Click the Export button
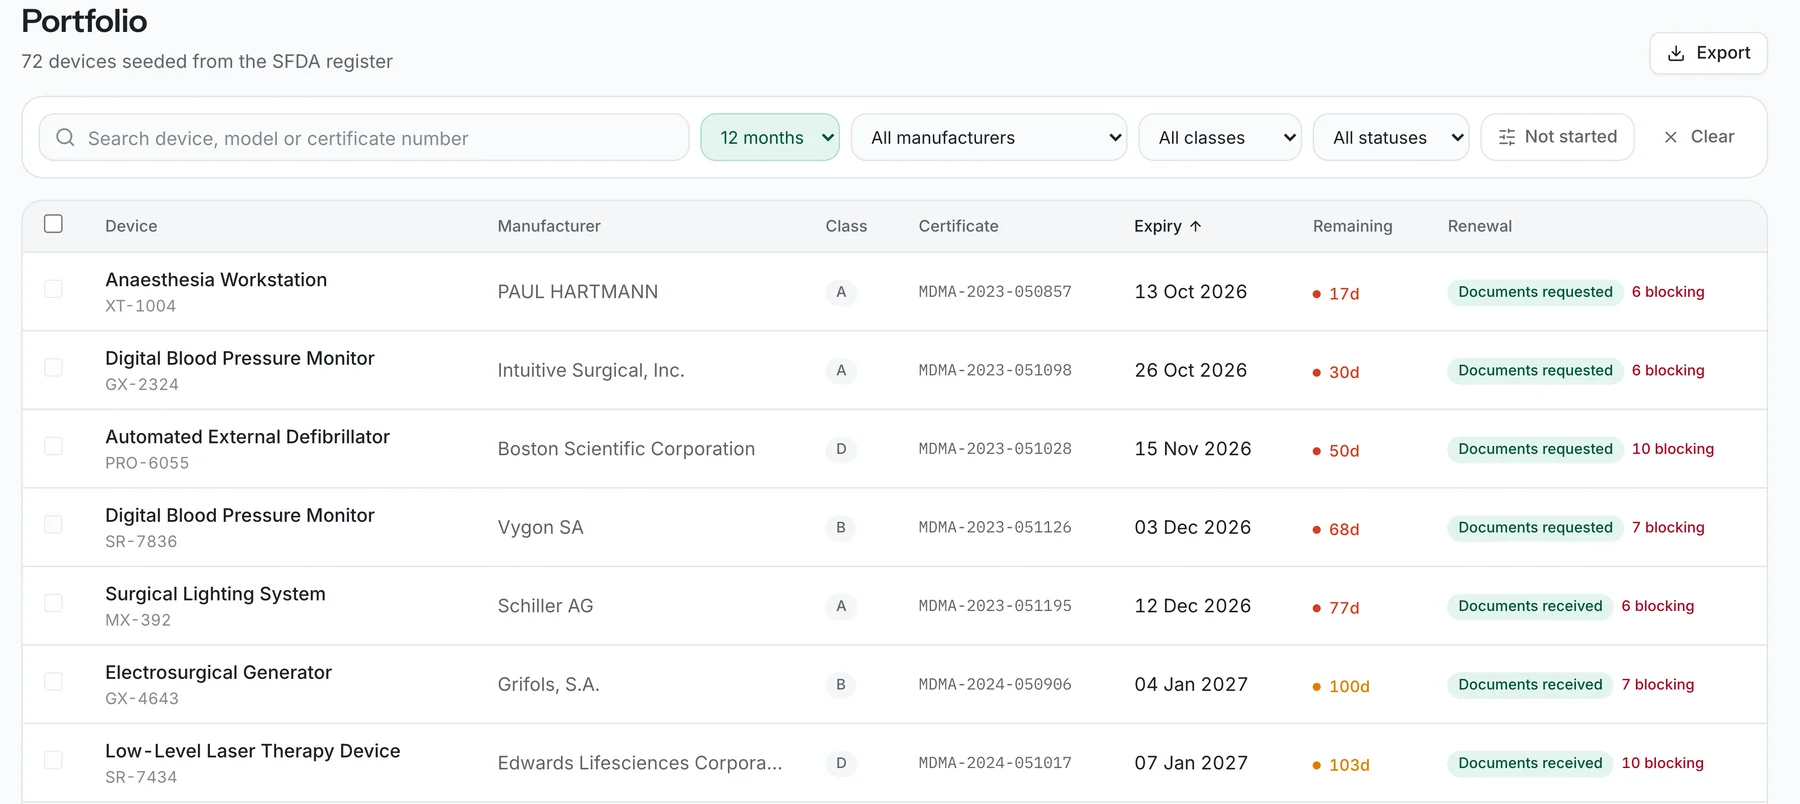Viewport: 1800px width, 804px height. point(1708,53)
